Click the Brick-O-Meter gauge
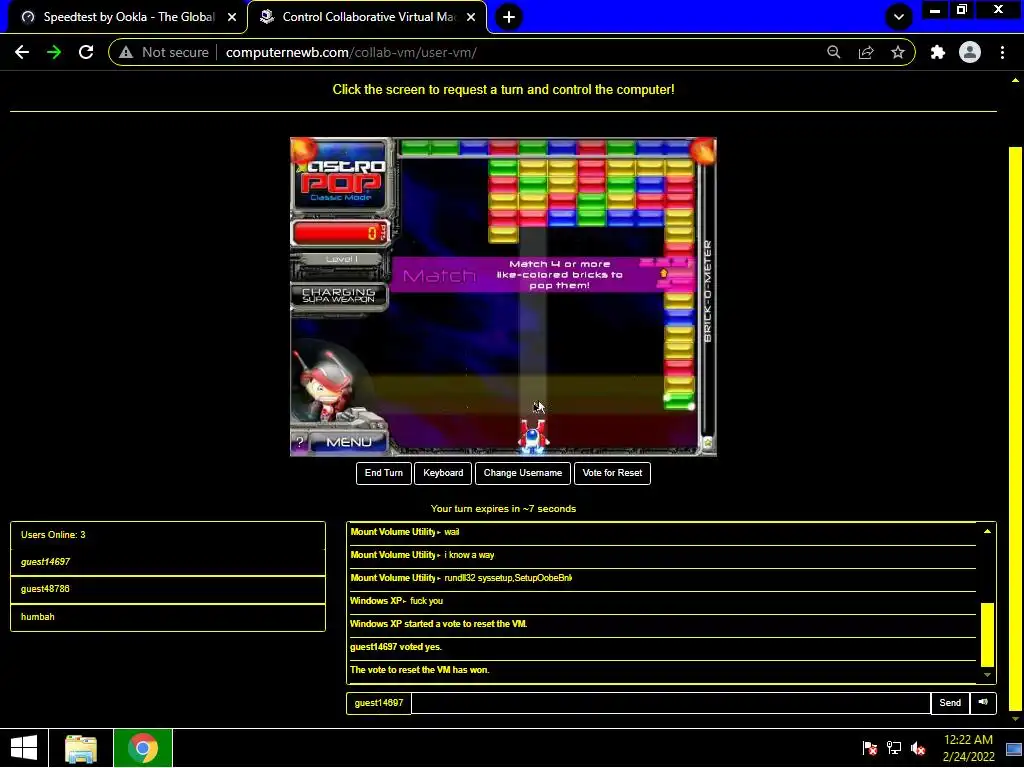Viewport: 1024px width, 768px height. click(x=708, y=292)
